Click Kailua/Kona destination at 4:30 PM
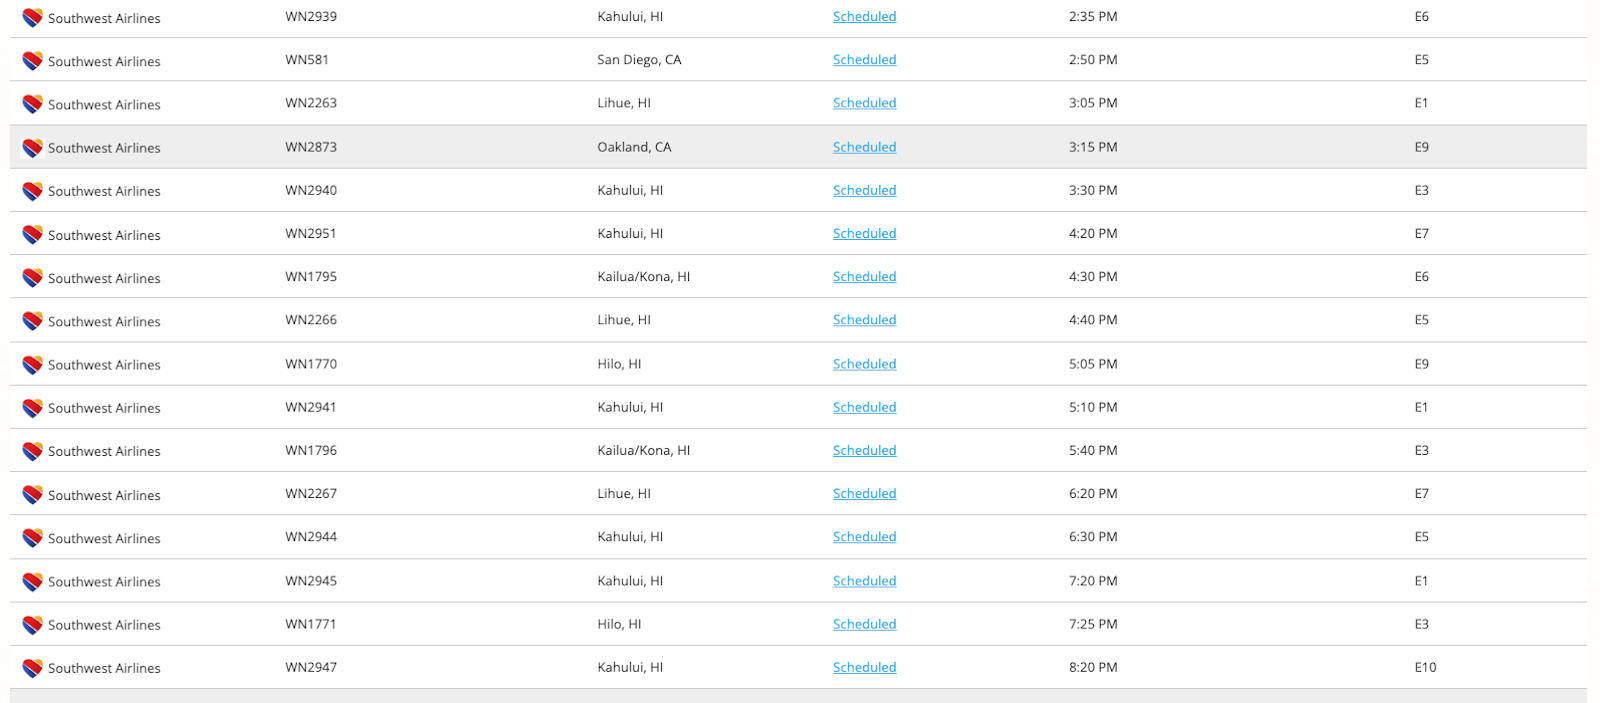Screen dimensions: 1600x703 pyautogui.click(x=643, y=277)
